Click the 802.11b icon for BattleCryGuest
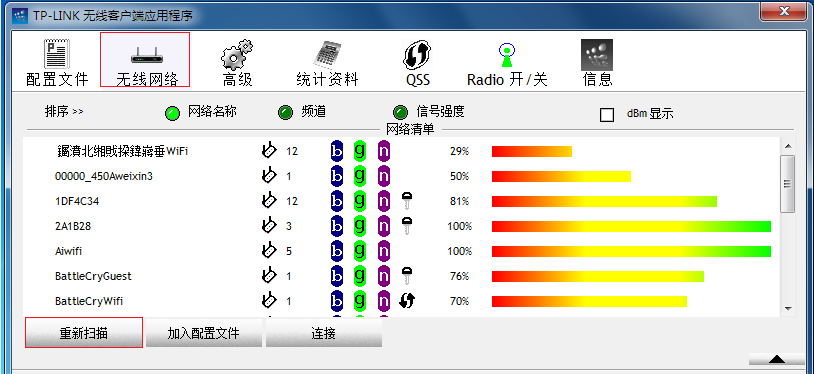Viewport: 814px width, 374px height. (x=337, y=276)
